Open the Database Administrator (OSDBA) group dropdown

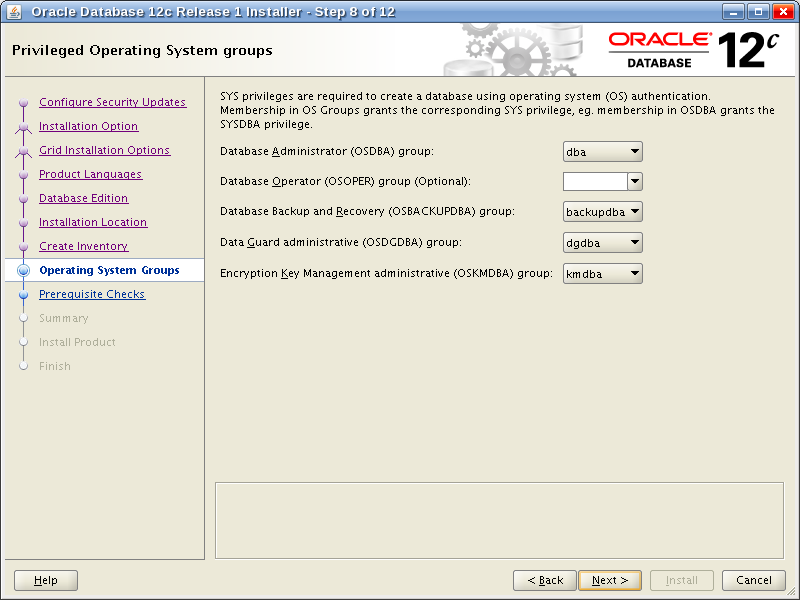[602, 152]
